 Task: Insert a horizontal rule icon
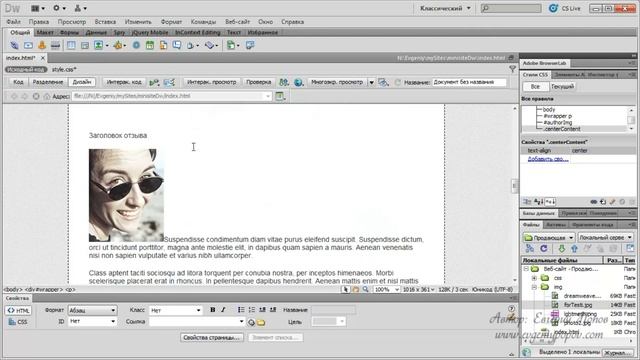pos(55,45)
